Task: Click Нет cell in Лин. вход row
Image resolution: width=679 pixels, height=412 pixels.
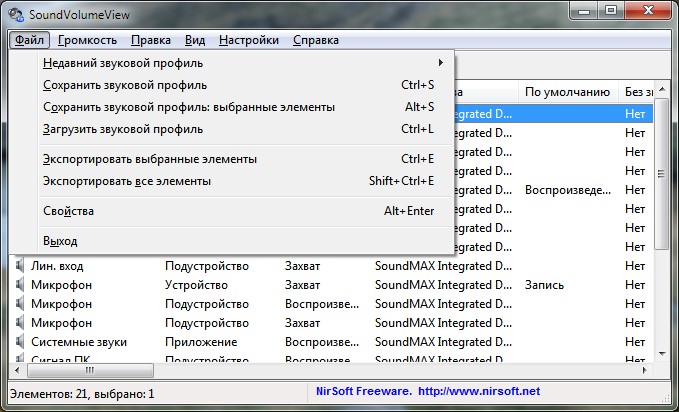Action: [635, 266]
